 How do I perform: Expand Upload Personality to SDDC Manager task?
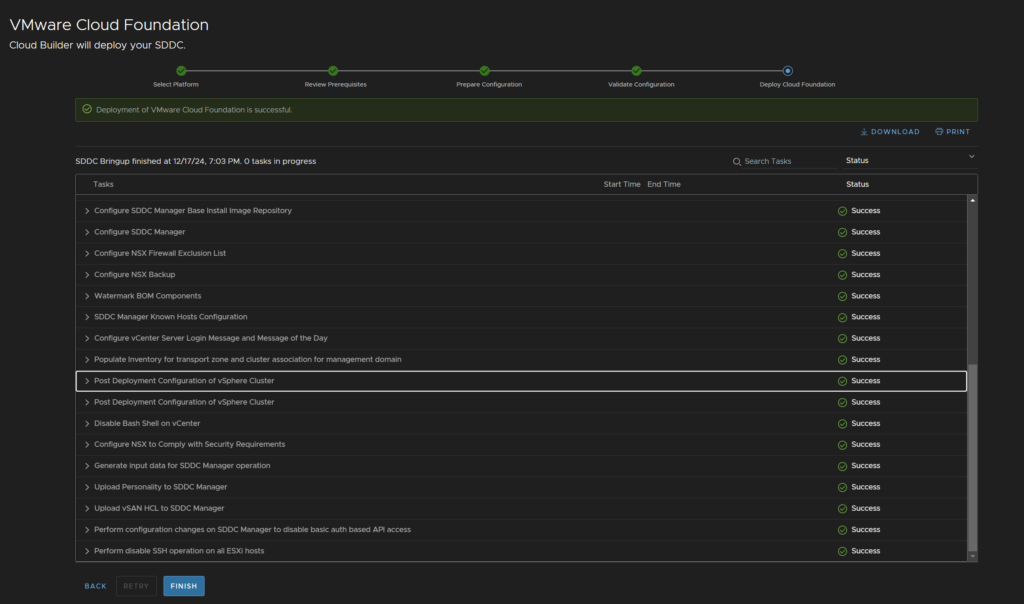click(87, 487)
